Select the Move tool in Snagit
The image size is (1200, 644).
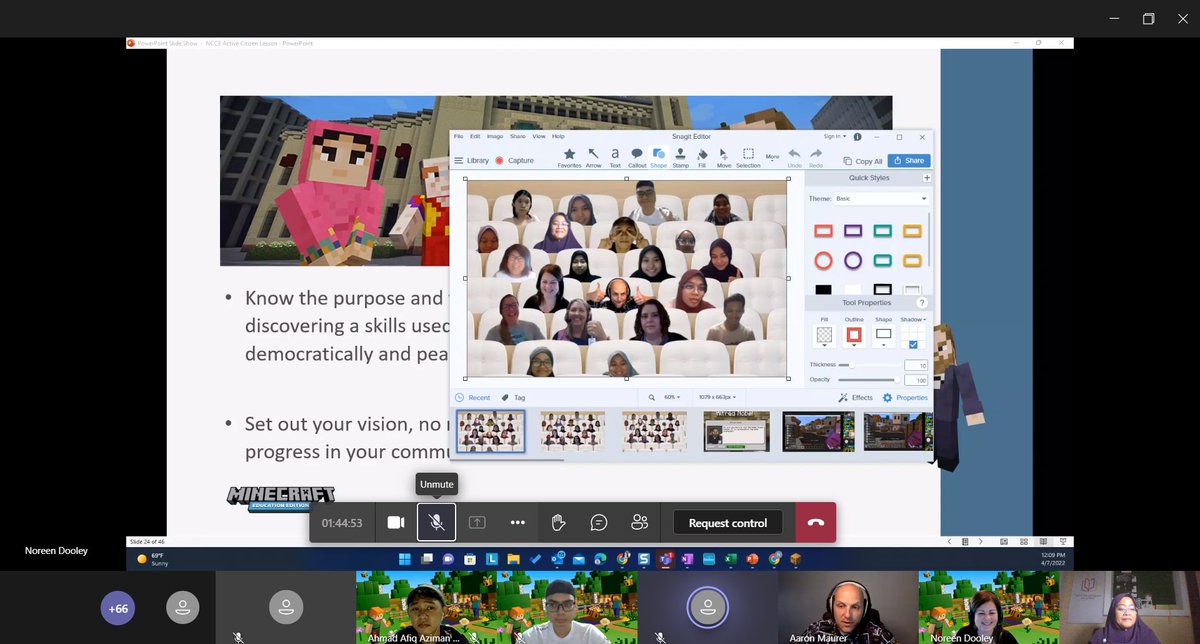724,157
